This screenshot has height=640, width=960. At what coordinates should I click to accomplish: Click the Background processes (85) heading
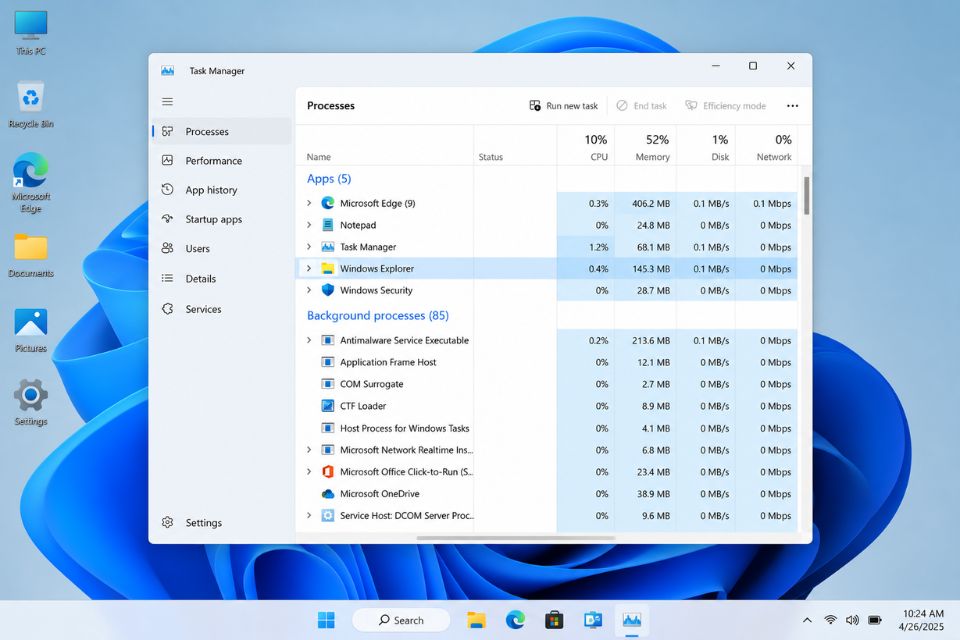click(378, 315)
